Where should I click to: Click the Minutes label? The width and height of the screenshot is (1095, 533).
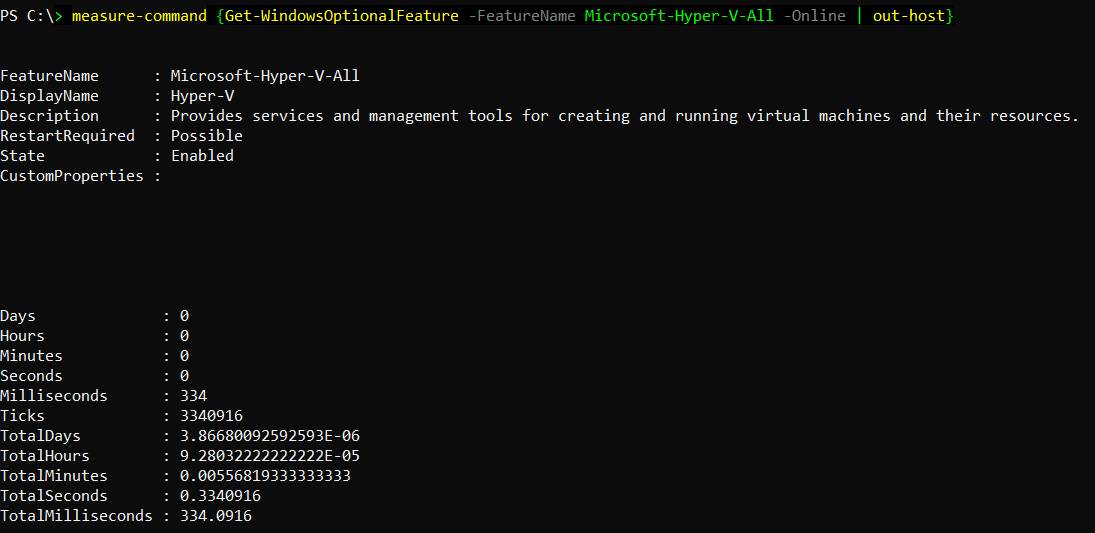[x=31, y=356]
